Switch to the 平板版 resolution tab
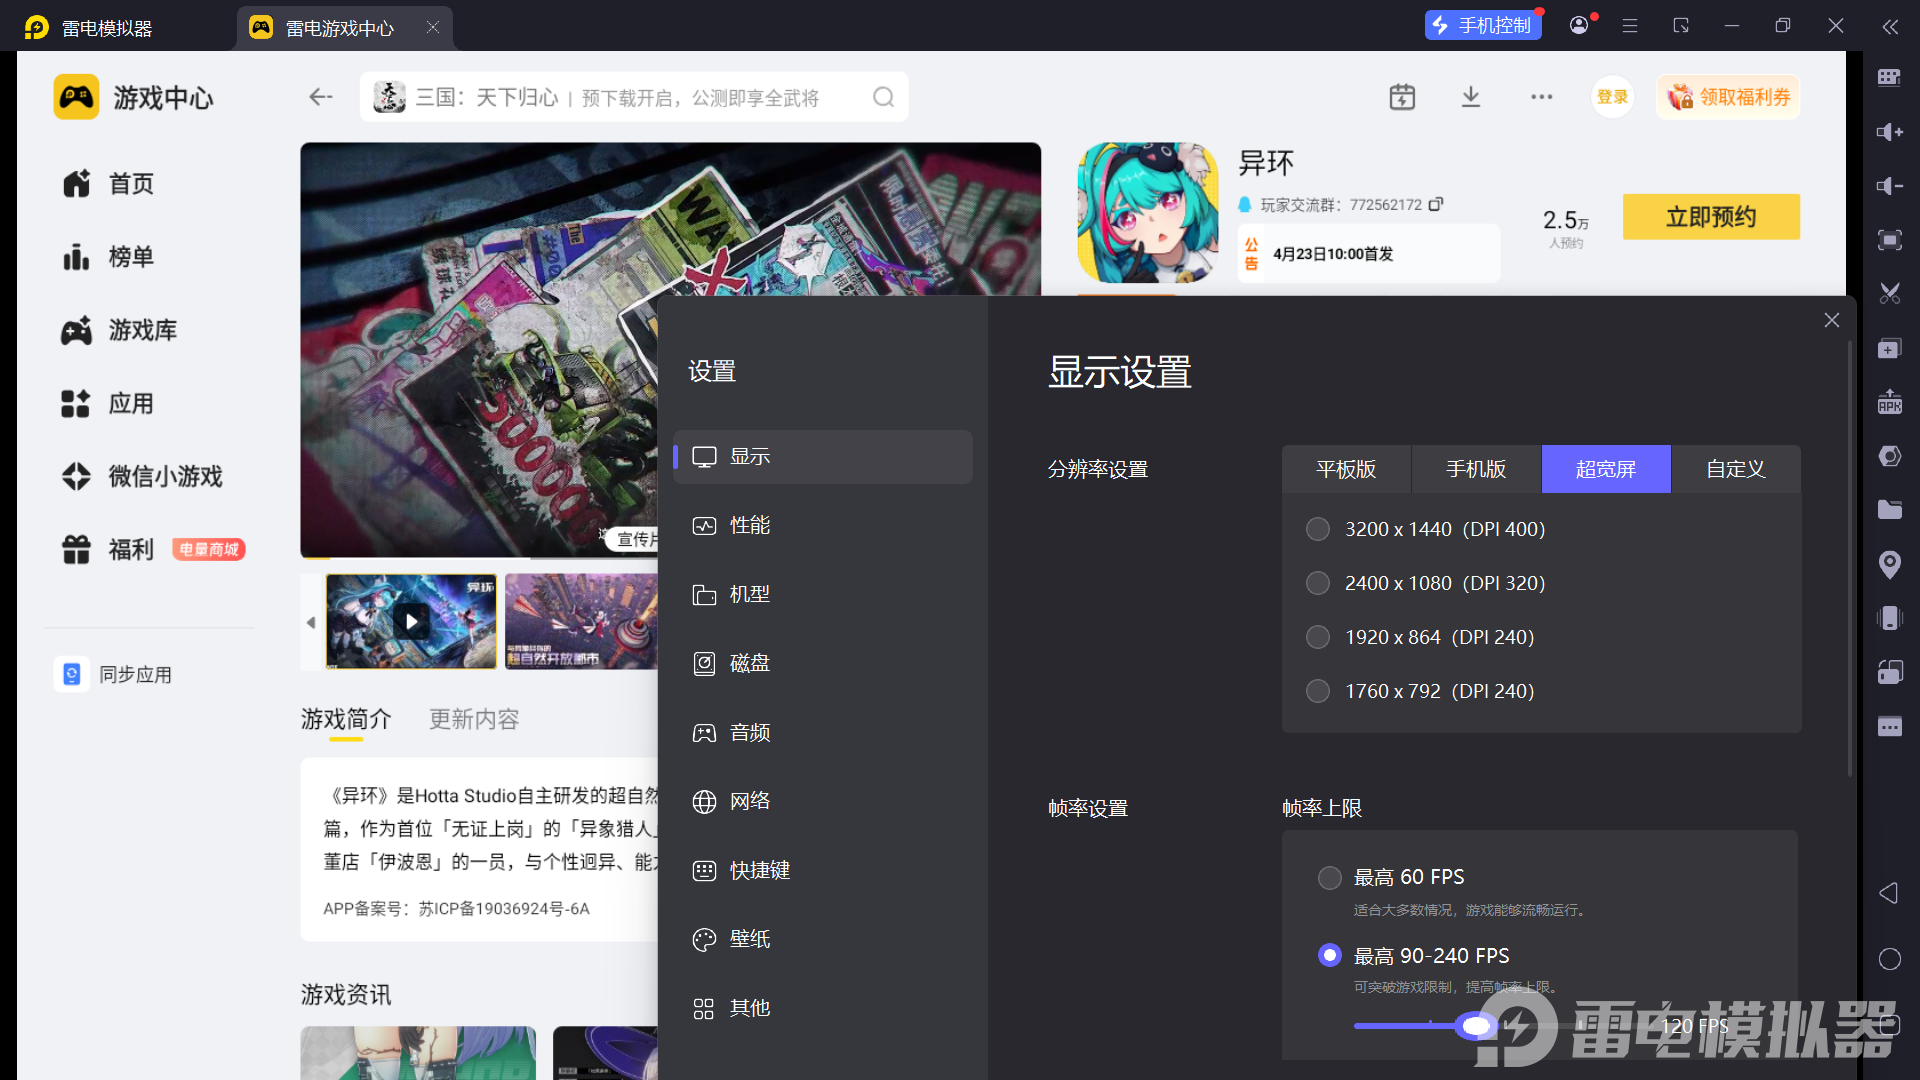Image resolution: width=1920 pixels, height=1080 pixels. click(x=1346, y=469)
